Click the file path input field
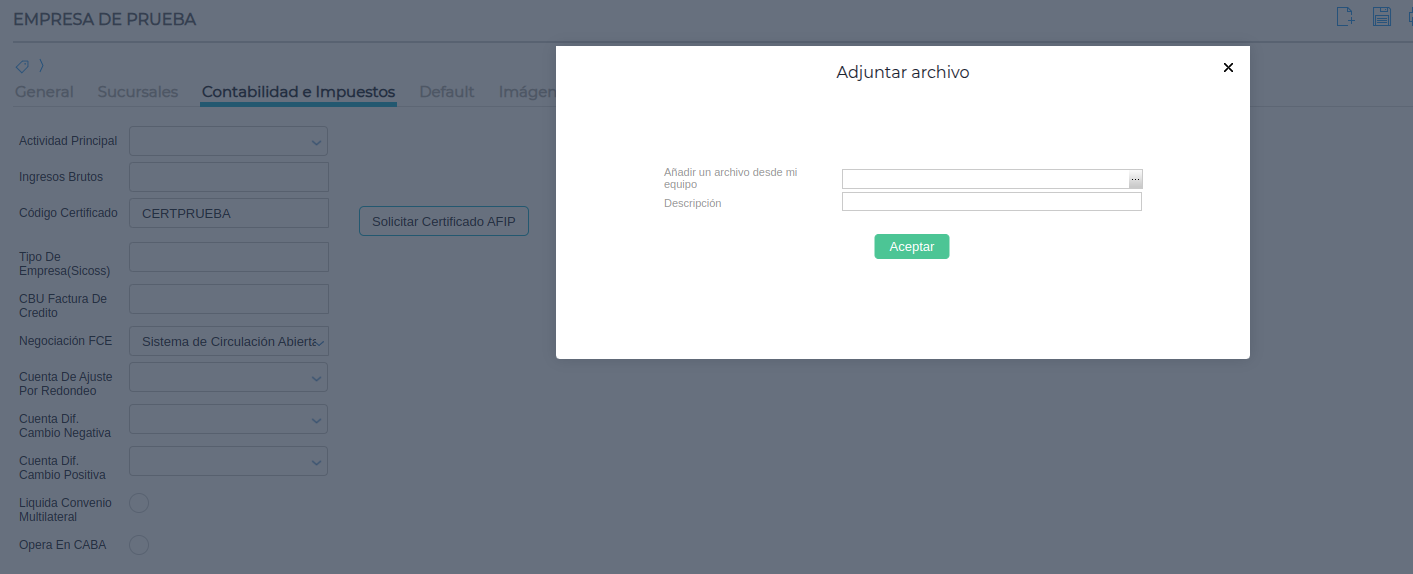This screenshot has height=574, width=1413. (x=985, y=179)
